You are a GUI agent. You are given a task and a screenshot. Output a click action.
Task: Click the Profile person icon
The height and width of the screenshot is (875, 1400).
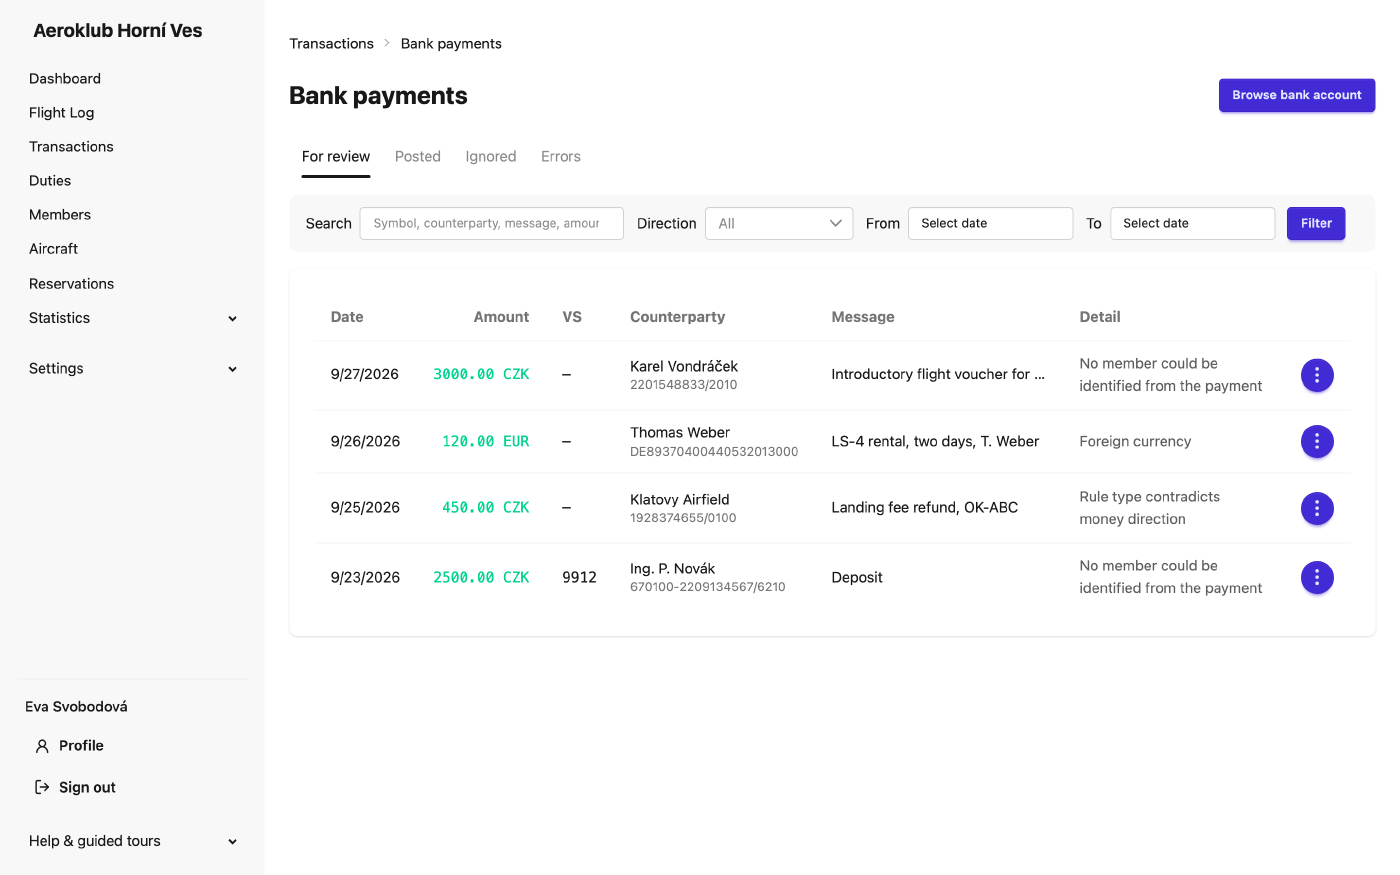[x=42, y=746]
